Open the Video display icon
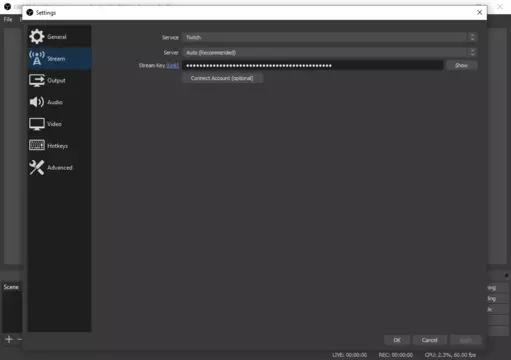 (37, 124)
